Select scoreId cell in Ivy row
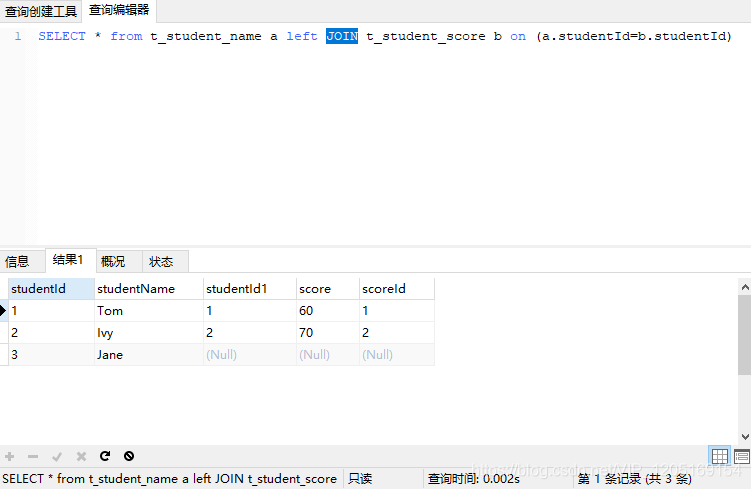 tap(397, 333)
